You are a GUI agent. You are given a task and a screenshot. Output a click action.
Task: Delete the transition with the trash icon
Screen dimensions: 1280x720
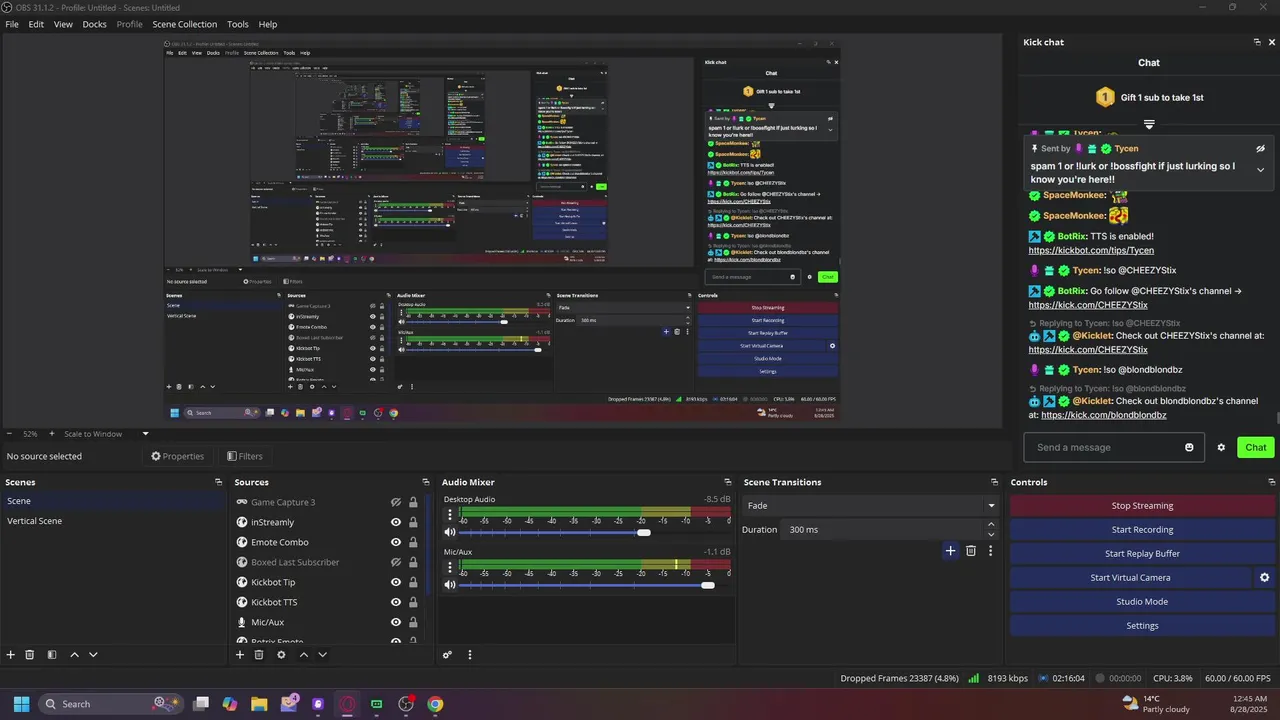coord(970,551)
